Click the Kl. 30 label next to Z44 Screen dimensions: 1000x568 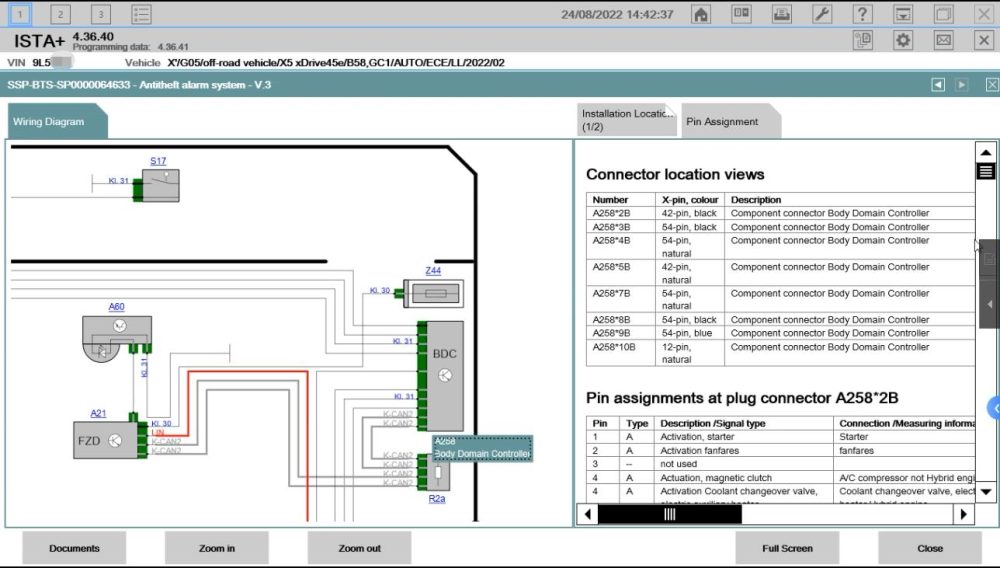(x=379, y=290)
